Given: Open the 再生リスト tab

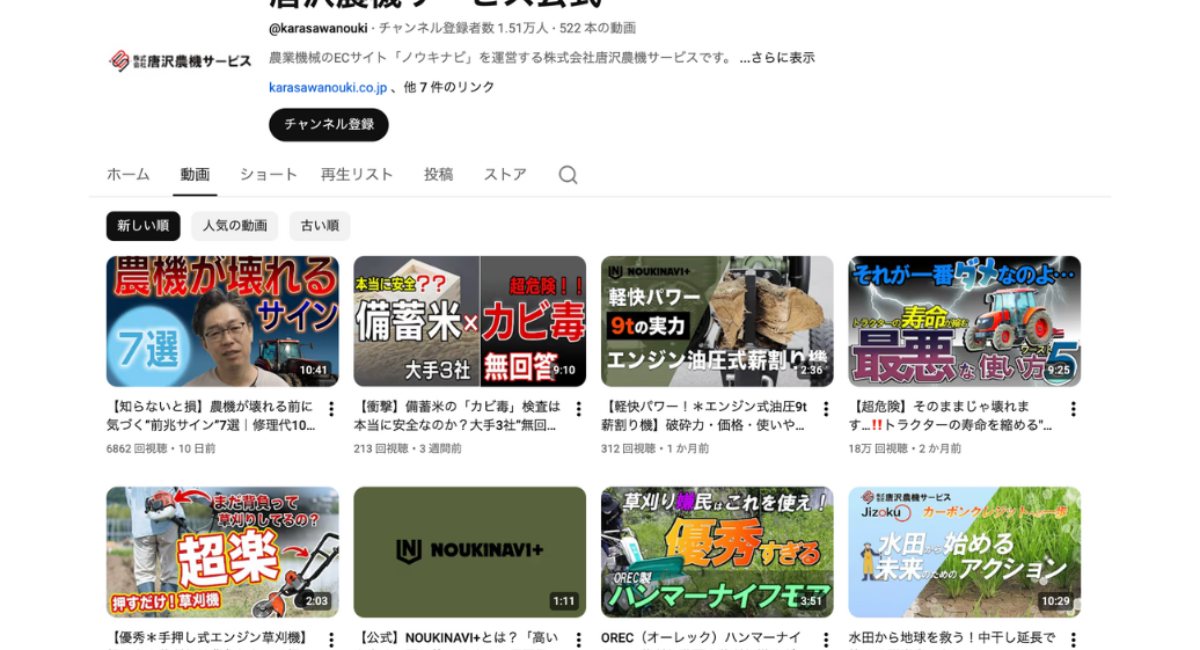Looking at the screenshot, I should click(357, 174).
